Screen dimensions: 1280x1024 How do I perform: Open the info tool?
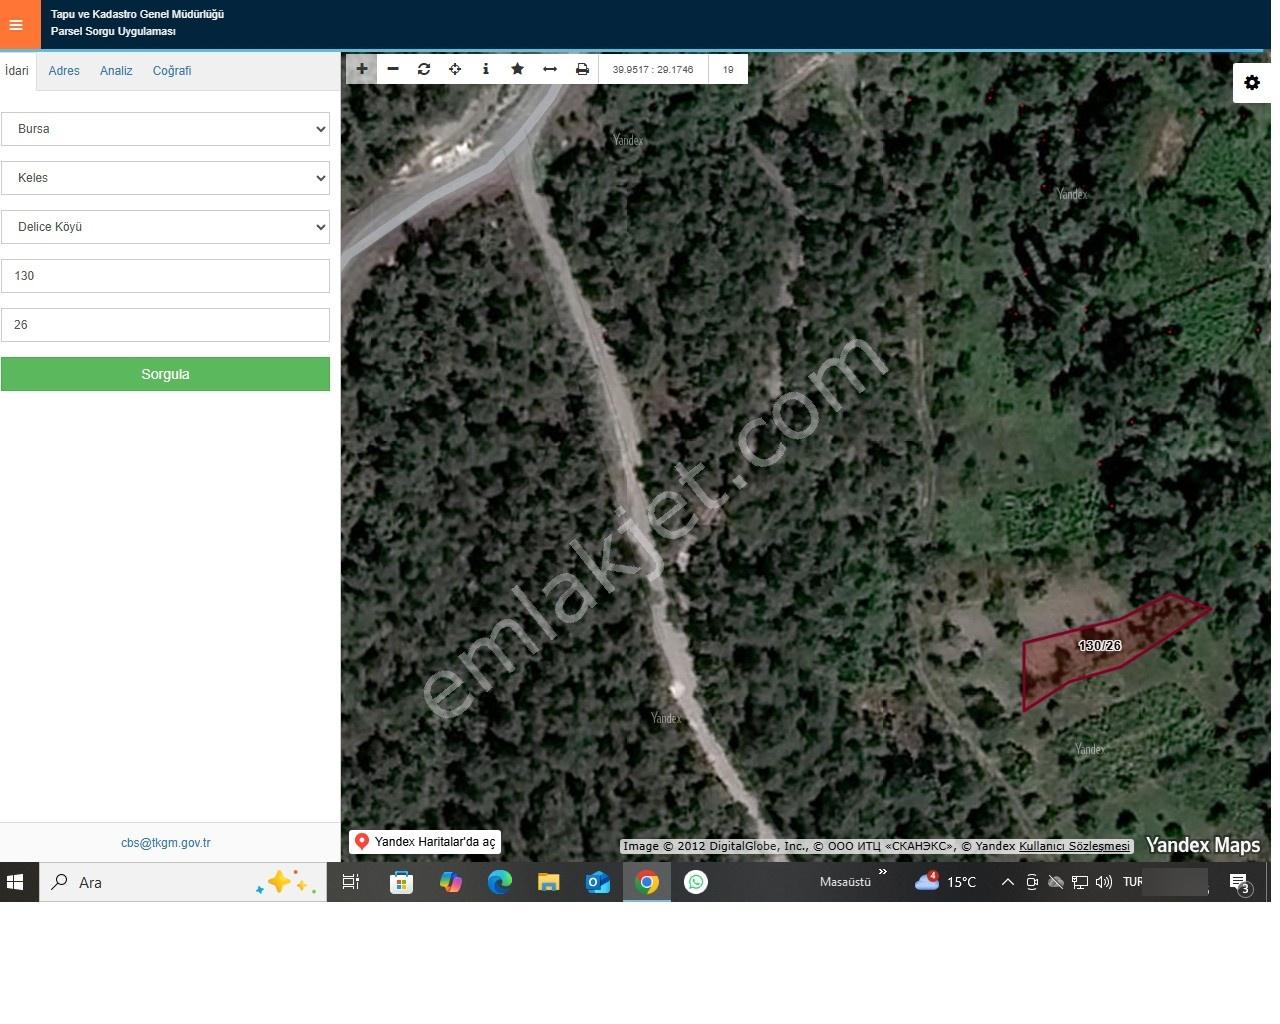[x=486, y=69]
